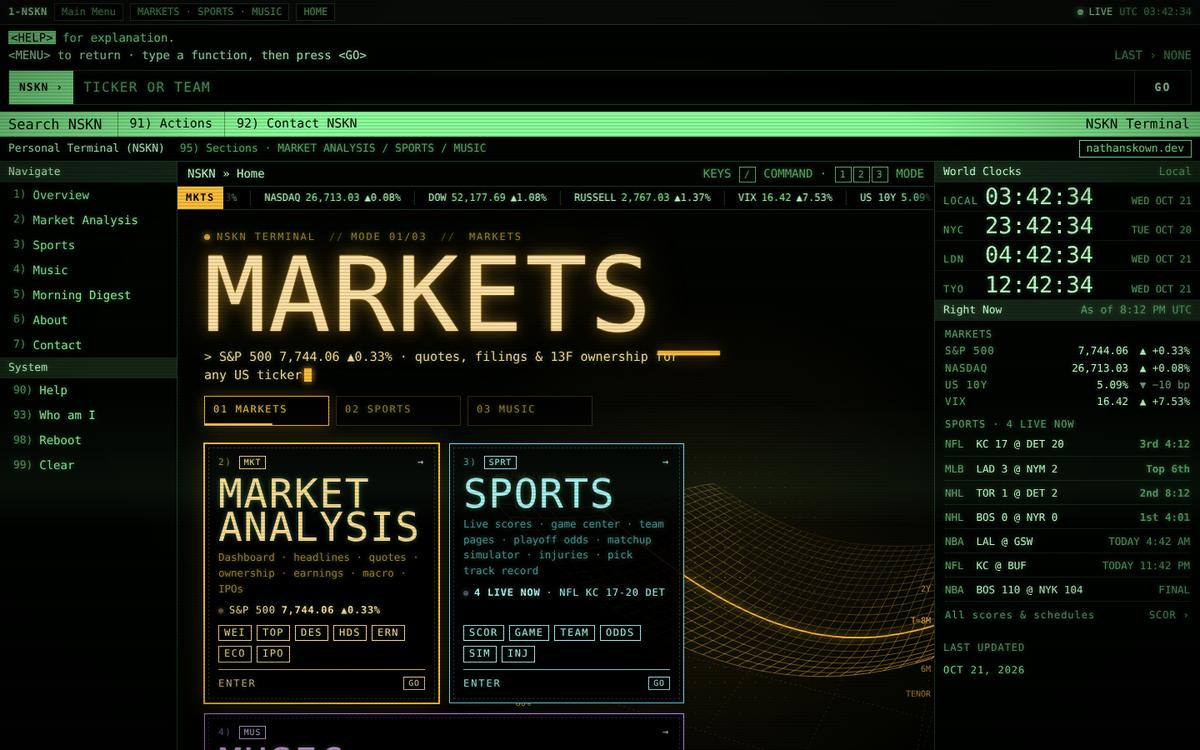Open Main Menu in top bar
Screen dimensions: 1200x750
coord(88,12)
